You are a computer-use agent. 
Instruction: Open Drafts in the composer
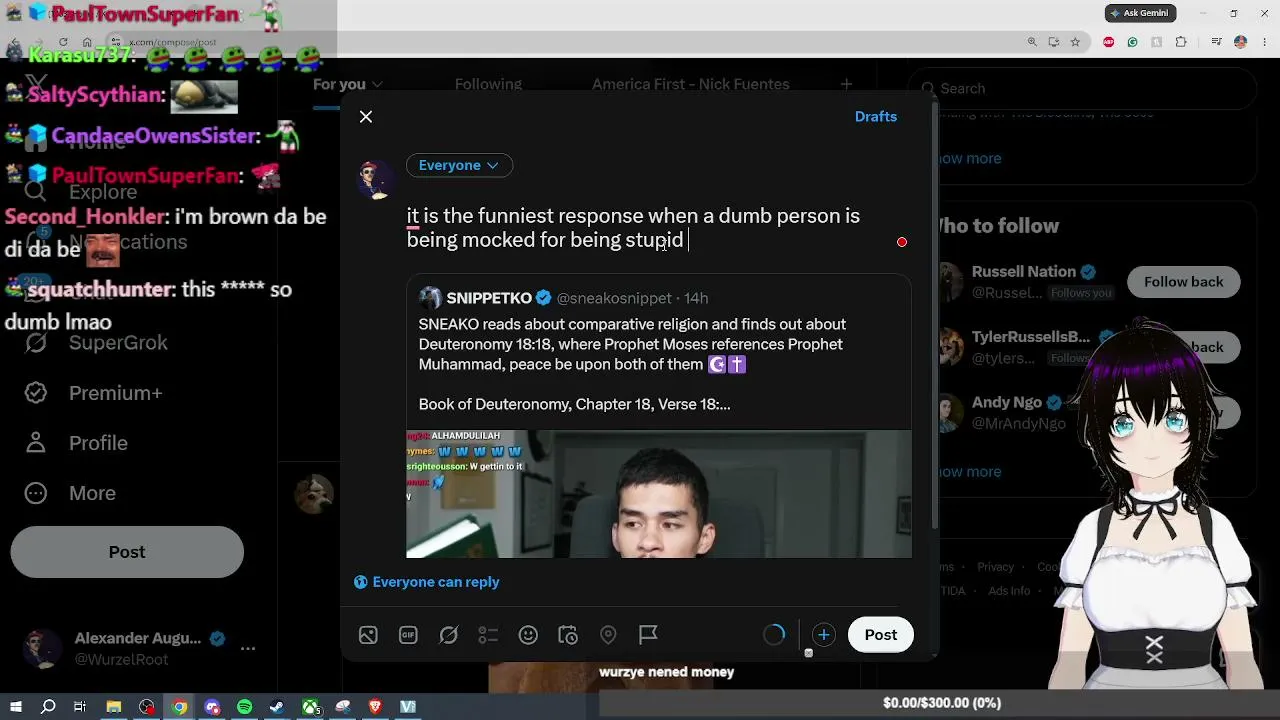[876, 117]
